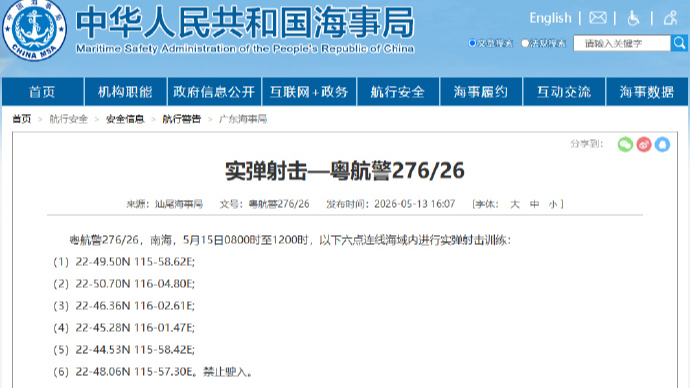Viewport: 690px width, 388px height.
Task: Select the first search-type radio button
Action: [472, 43]
